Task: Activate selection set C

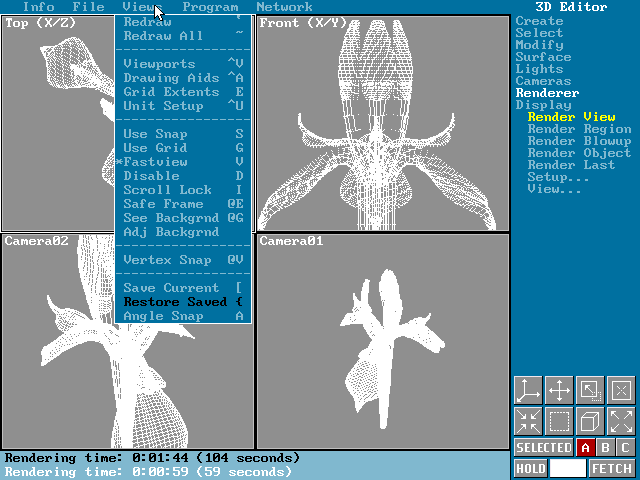Action: pyautogui.click(x=625, y=447)
